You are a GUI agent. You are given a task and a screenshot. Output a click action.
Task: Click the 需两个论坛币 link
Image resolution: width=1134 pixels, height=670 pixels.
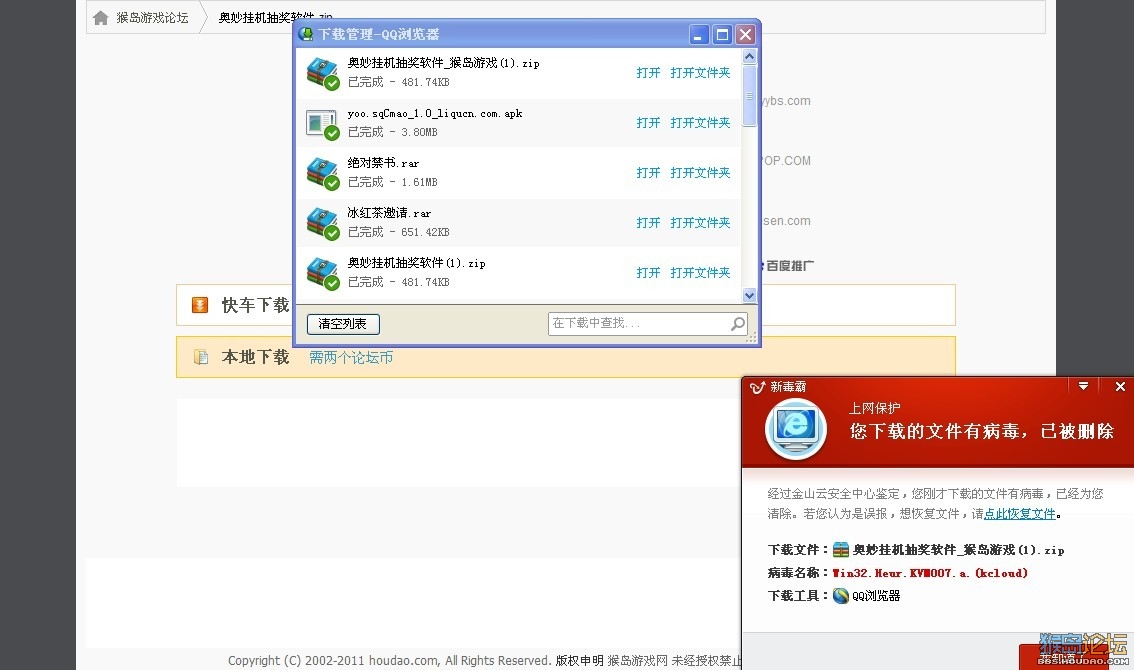(x=351, y=357)
